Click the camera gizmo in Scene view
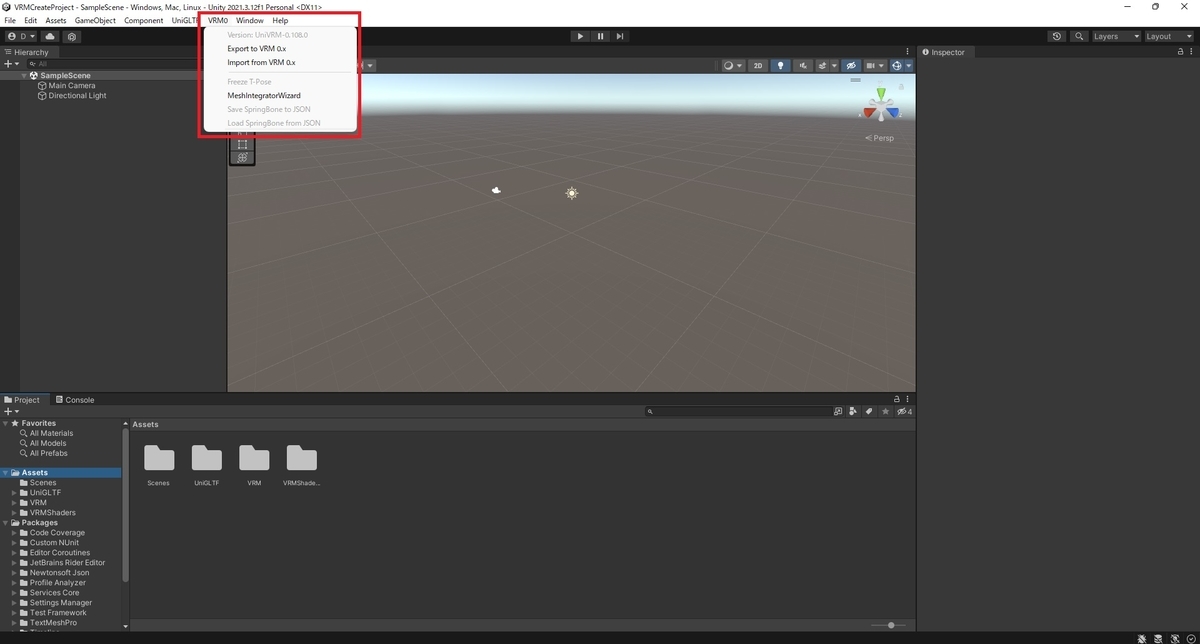Viewport: 1200px width, 644px height. tap(496, 190)
